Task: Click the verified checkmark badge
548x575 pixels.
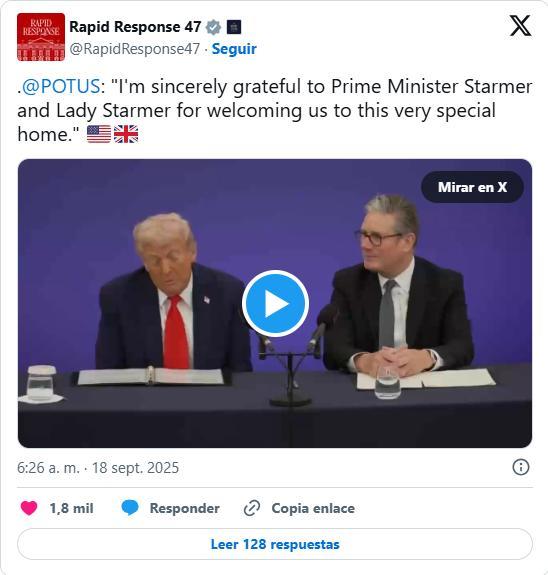Action: point(213,27)
